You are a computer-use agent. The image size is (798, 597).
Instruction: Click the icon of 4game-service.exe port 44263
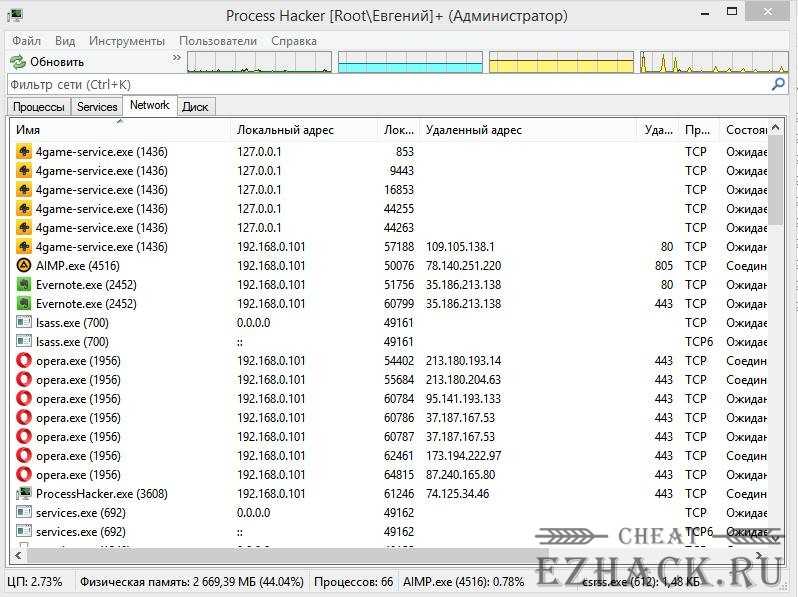24,228
